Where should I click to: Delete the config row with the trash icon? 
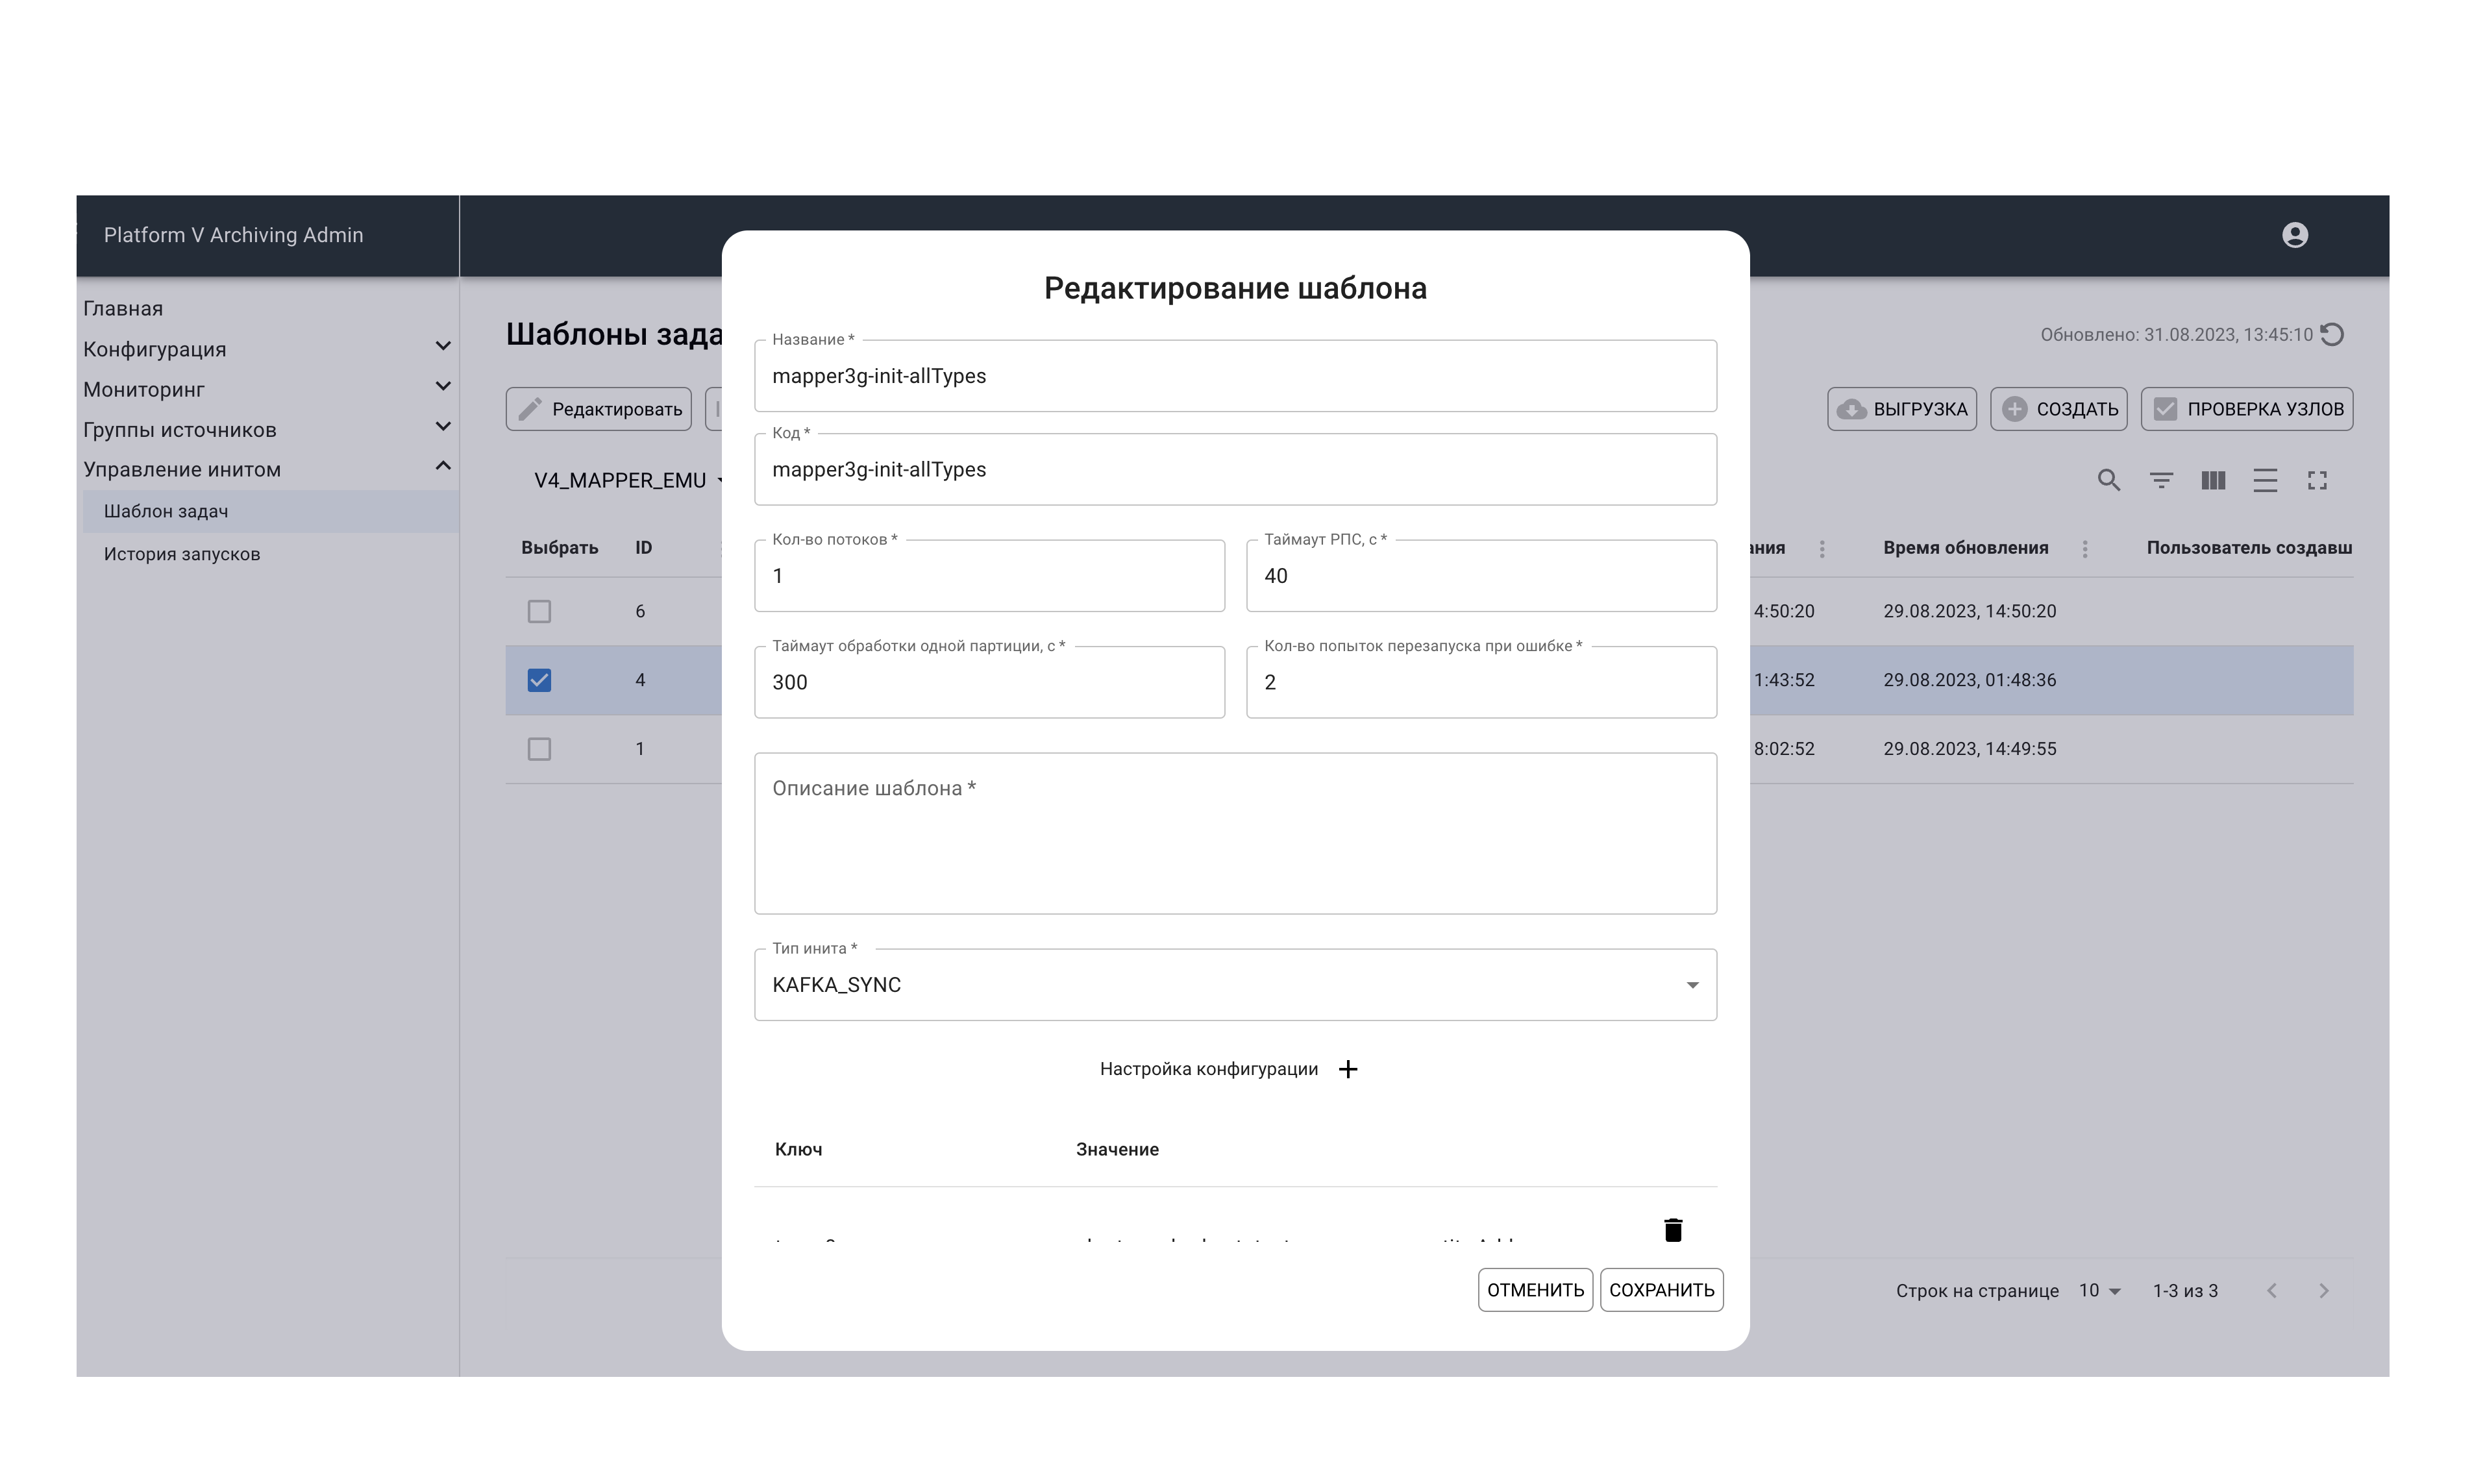click(1673, 1230)
